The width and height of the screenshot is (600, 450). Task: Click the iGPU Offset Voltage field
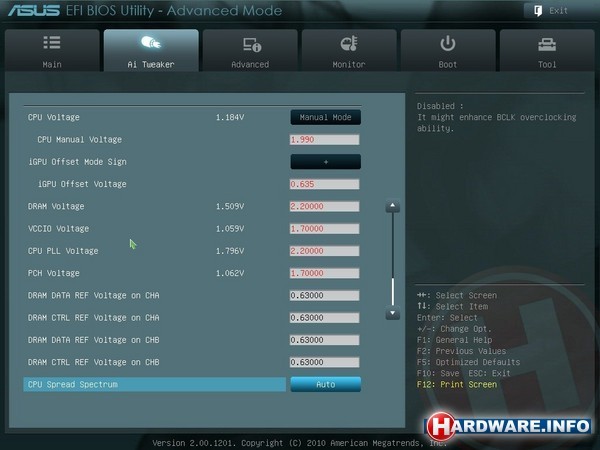coord(324,184)
